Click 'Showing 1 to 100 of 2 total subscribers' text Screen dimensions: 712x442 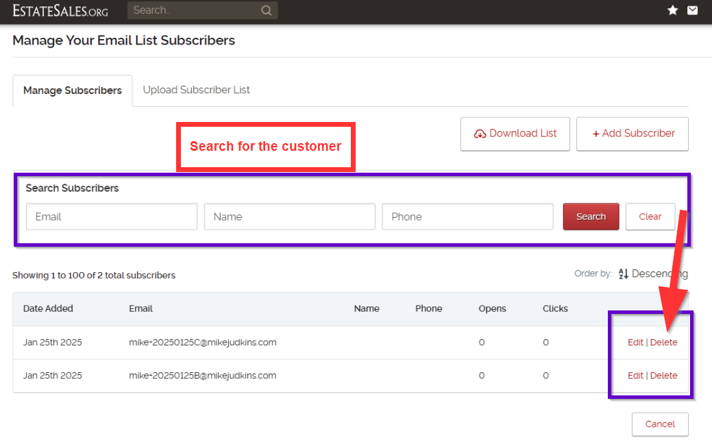click(94, 275)
